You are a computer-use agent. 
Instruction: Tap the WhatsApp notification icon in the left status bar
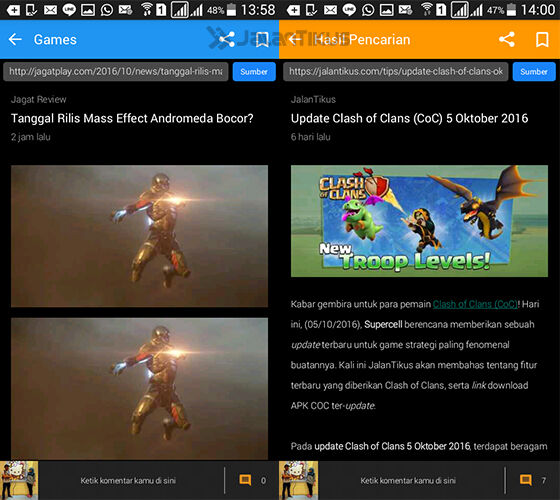pos(106,10)
